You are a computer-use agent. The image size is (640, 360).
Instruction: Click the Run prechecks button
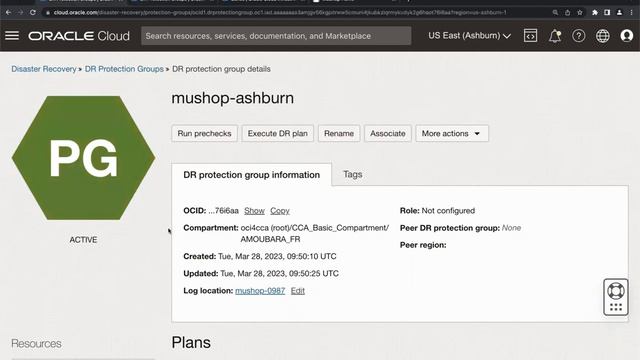204,133
